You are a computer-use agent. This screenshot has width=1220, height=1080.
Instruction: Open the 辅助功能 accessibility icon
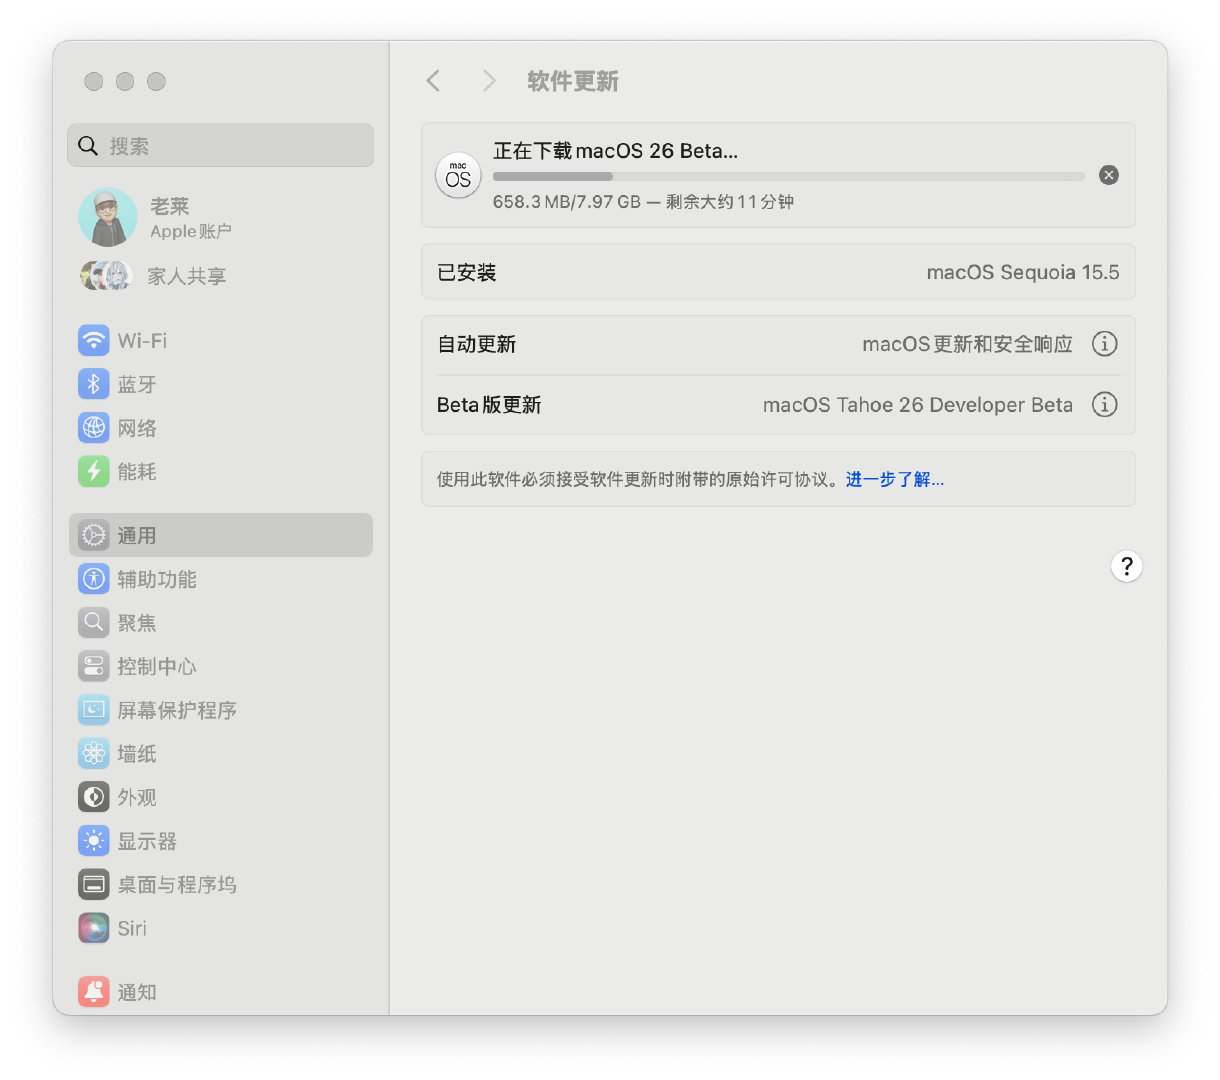click(94, 579)
